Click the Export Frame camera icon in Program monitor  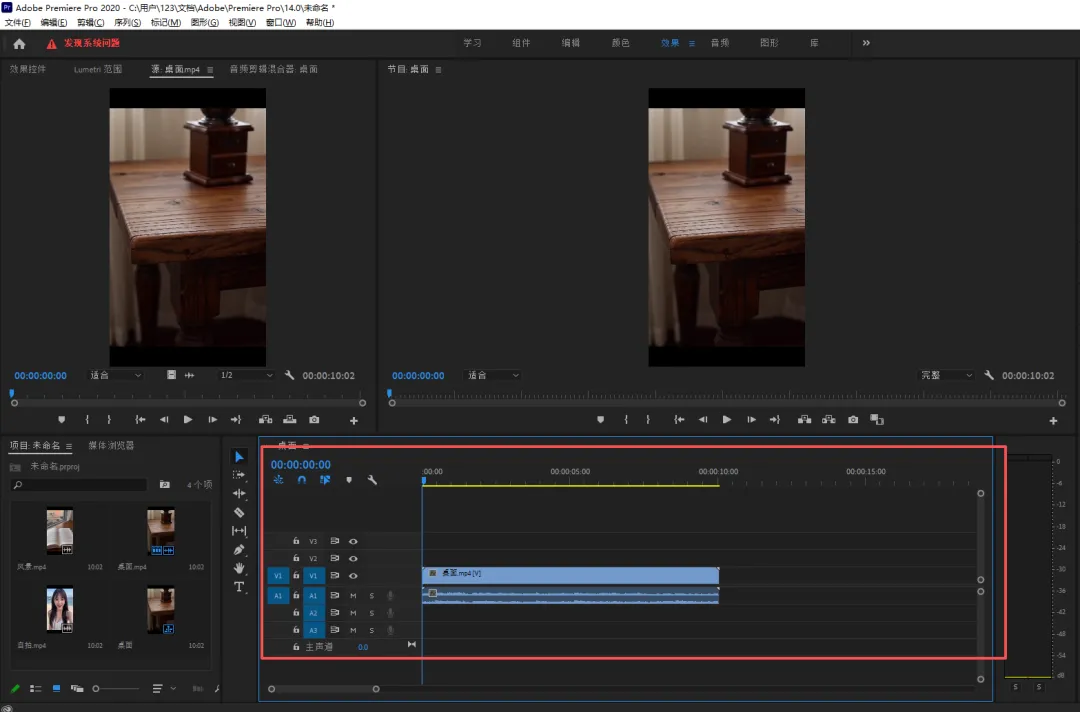pyautogui.click(x=853, y=420)
